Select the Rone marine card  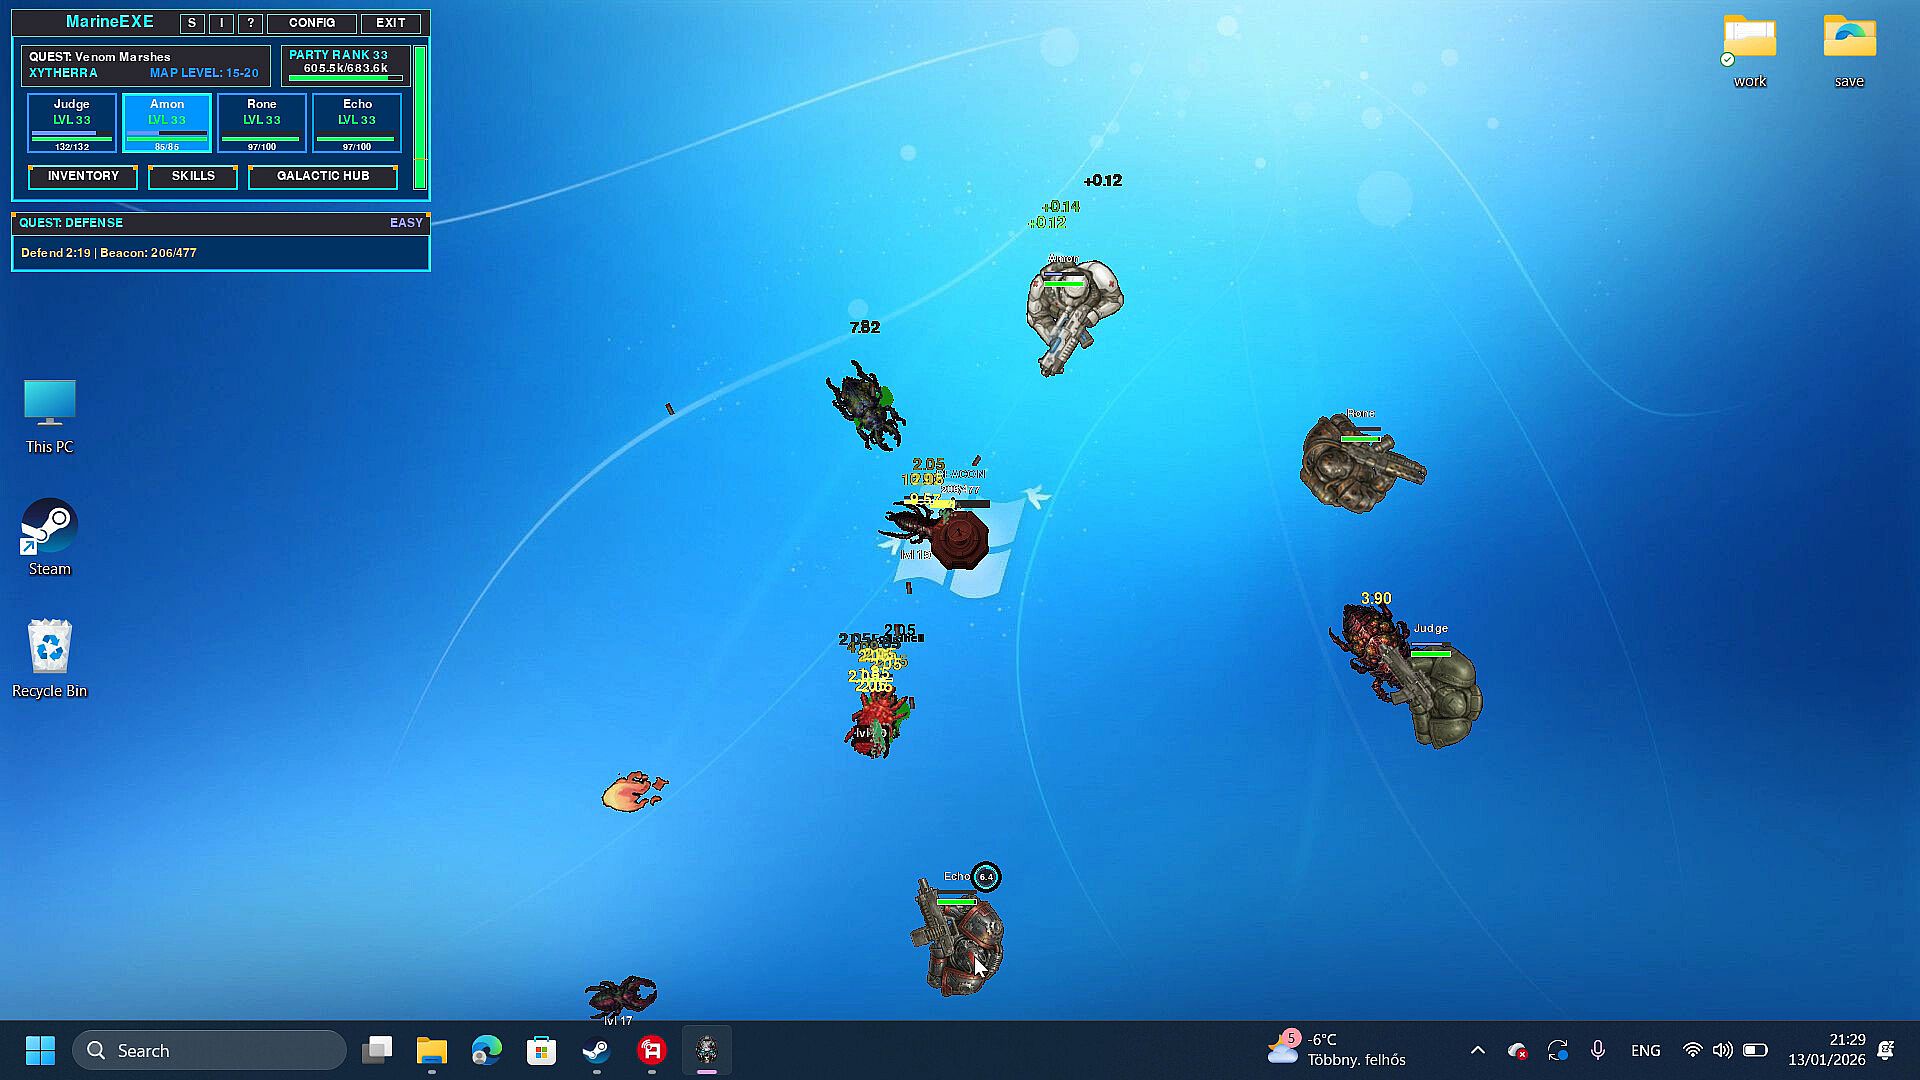coord(262,123)
